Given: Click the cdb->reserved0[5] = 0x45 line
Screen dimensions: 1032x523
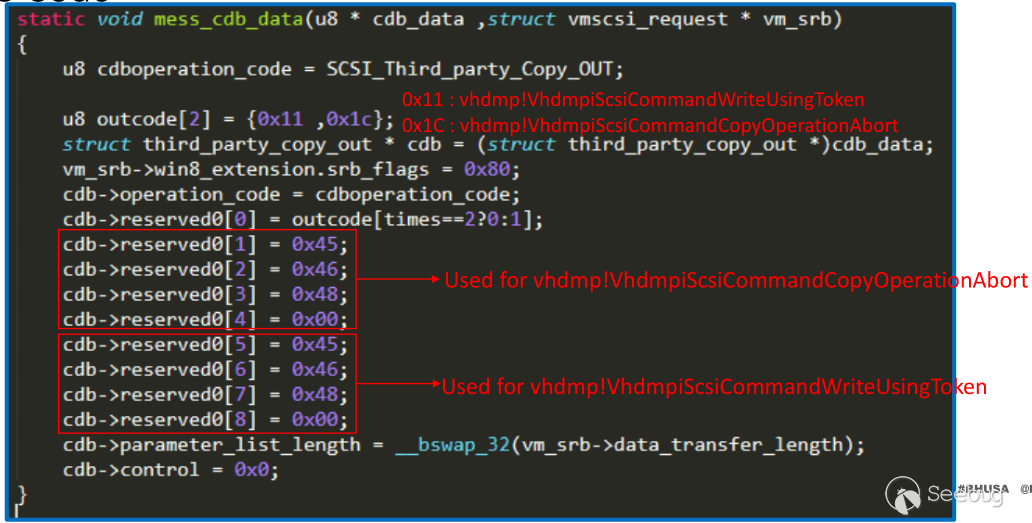Looking at the screenshot, I should 205,345.
